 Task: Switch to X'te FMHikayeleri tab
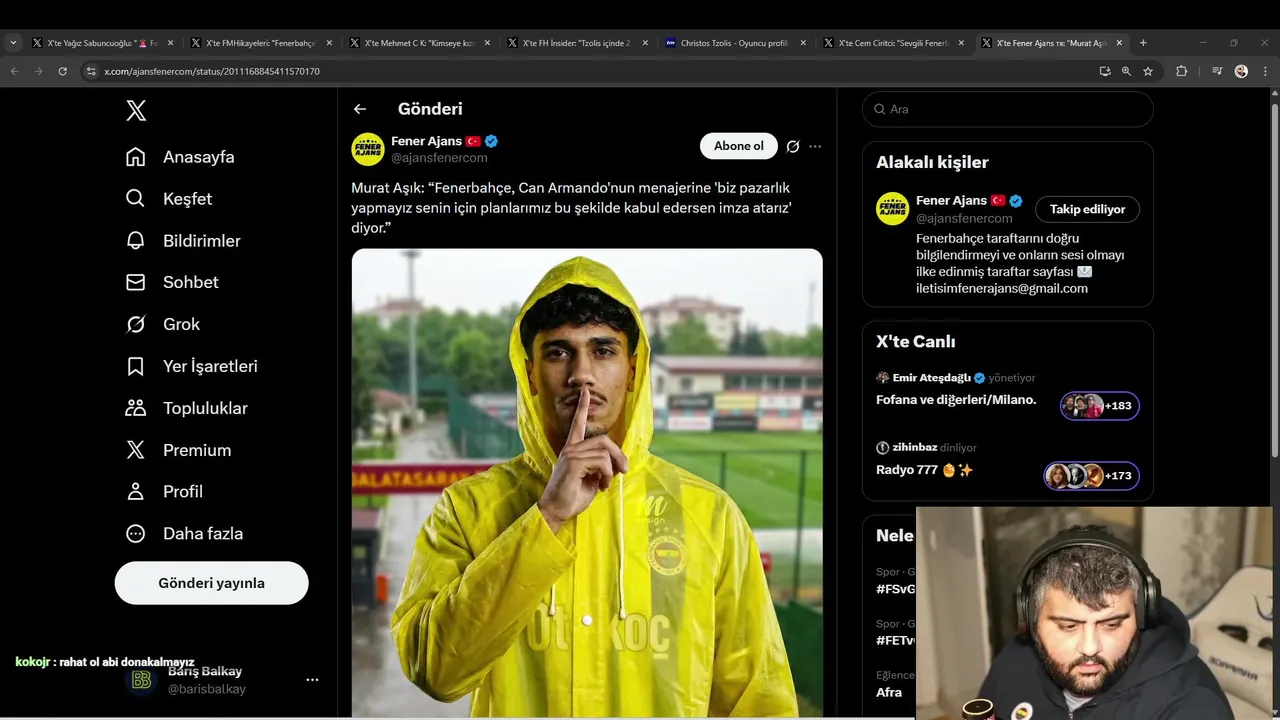click(261, 43)
